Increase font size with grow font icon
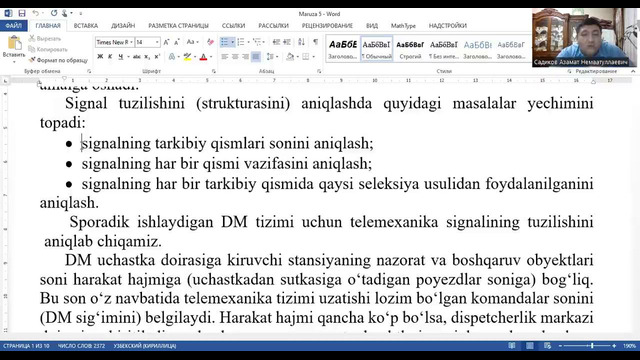The height and width of the screenshot is (360, 640). pos(166,42)
